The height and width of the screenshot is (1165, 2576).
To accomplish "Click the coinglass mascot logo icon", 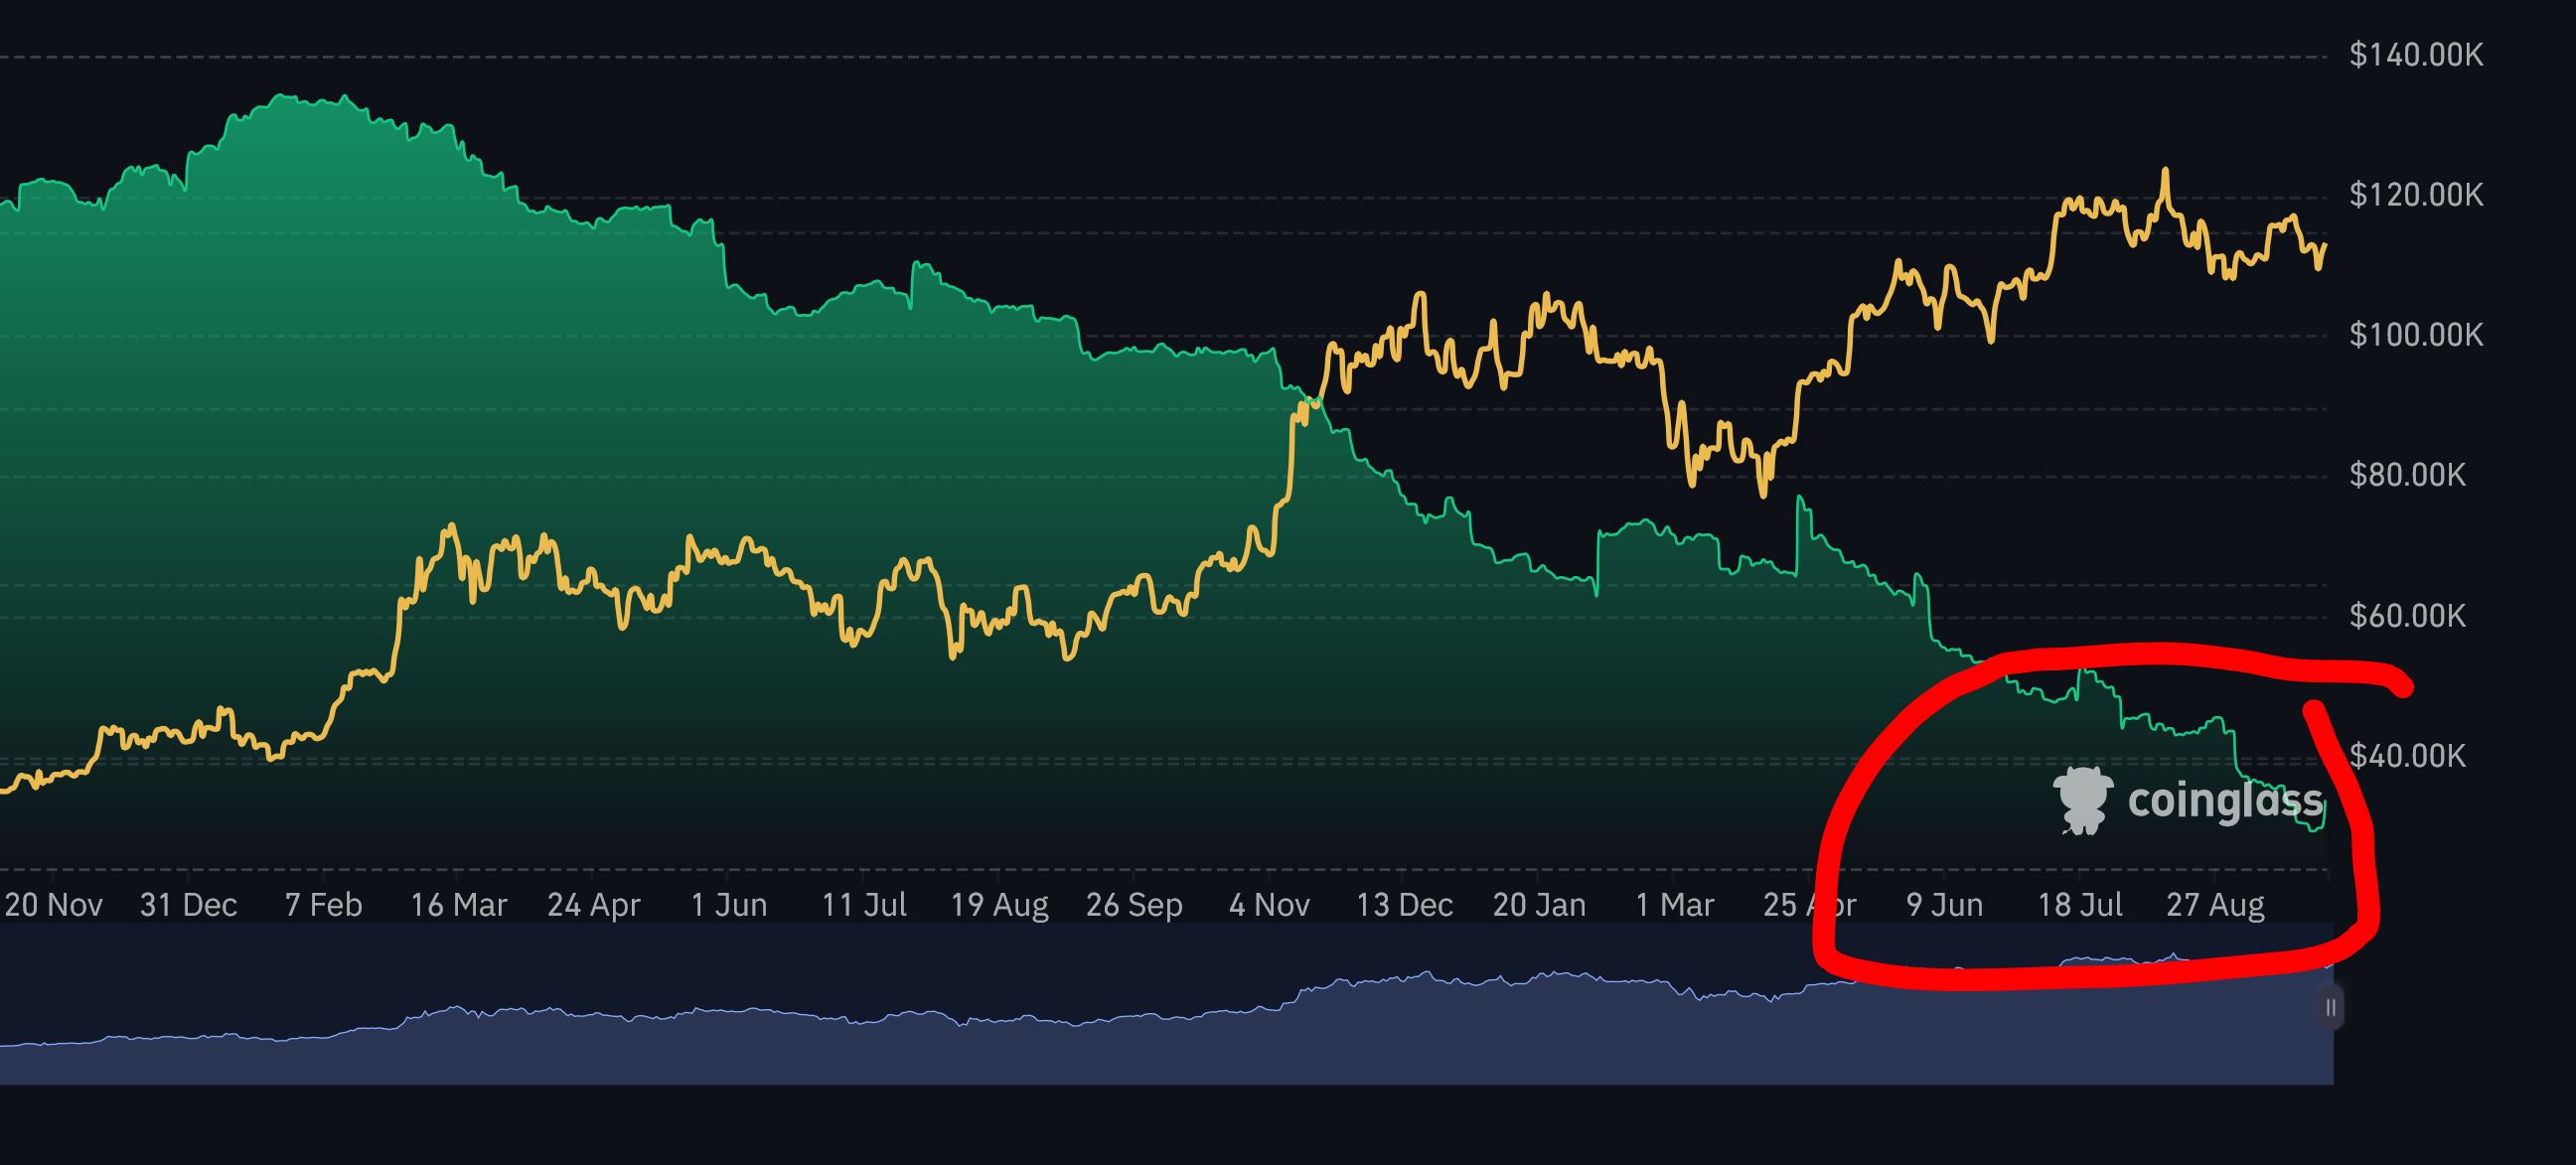I will (2082, 800).
